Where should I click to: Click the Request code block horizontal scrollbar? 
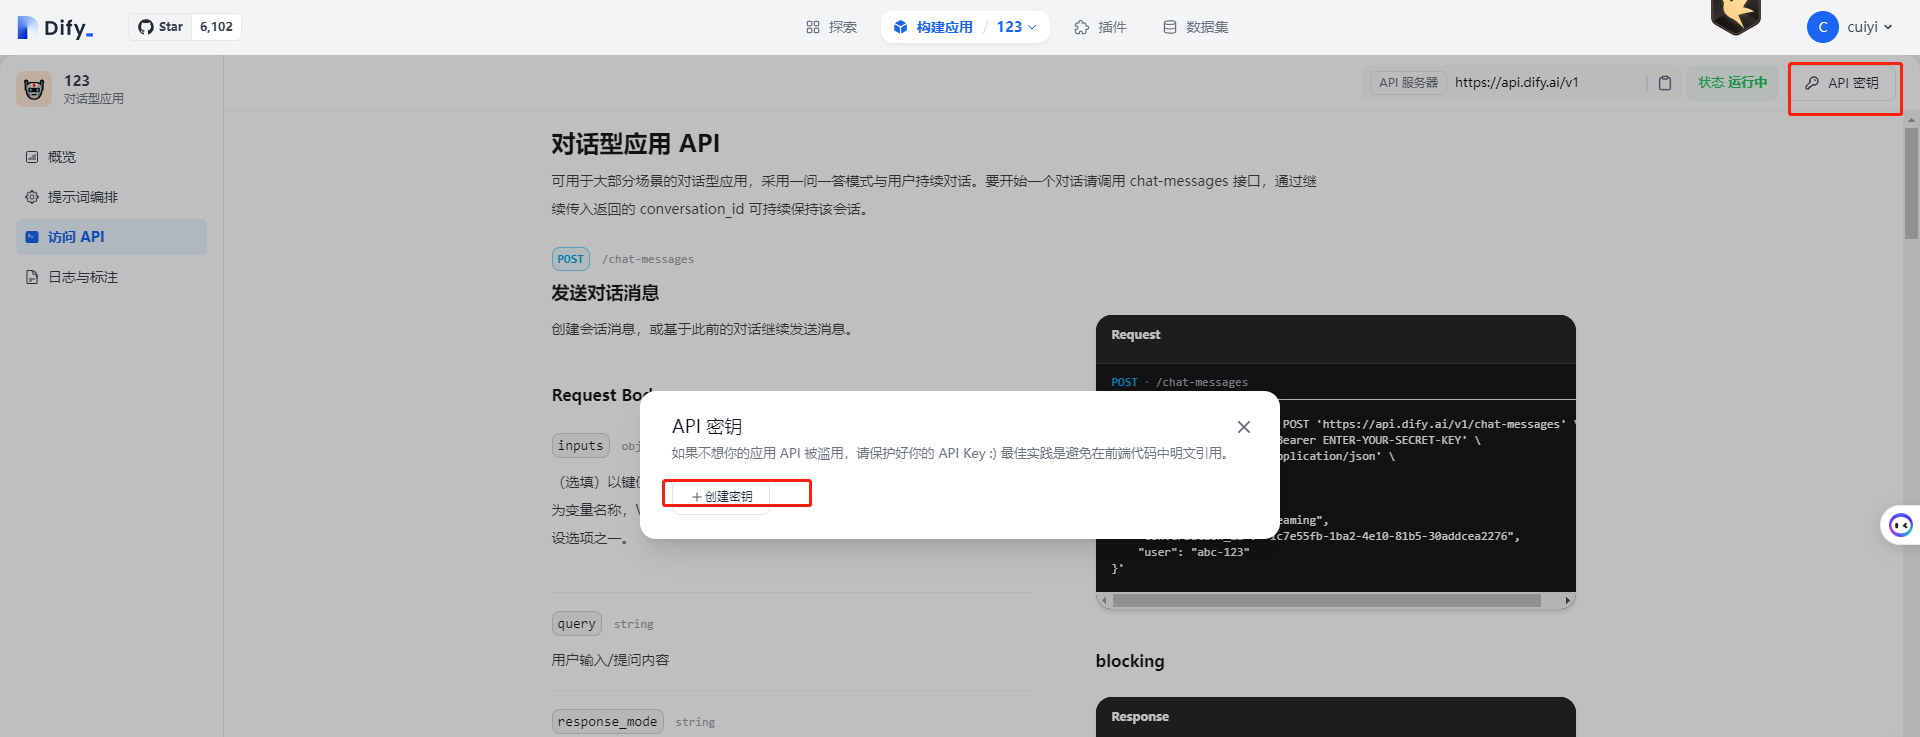click(1326, 601)
